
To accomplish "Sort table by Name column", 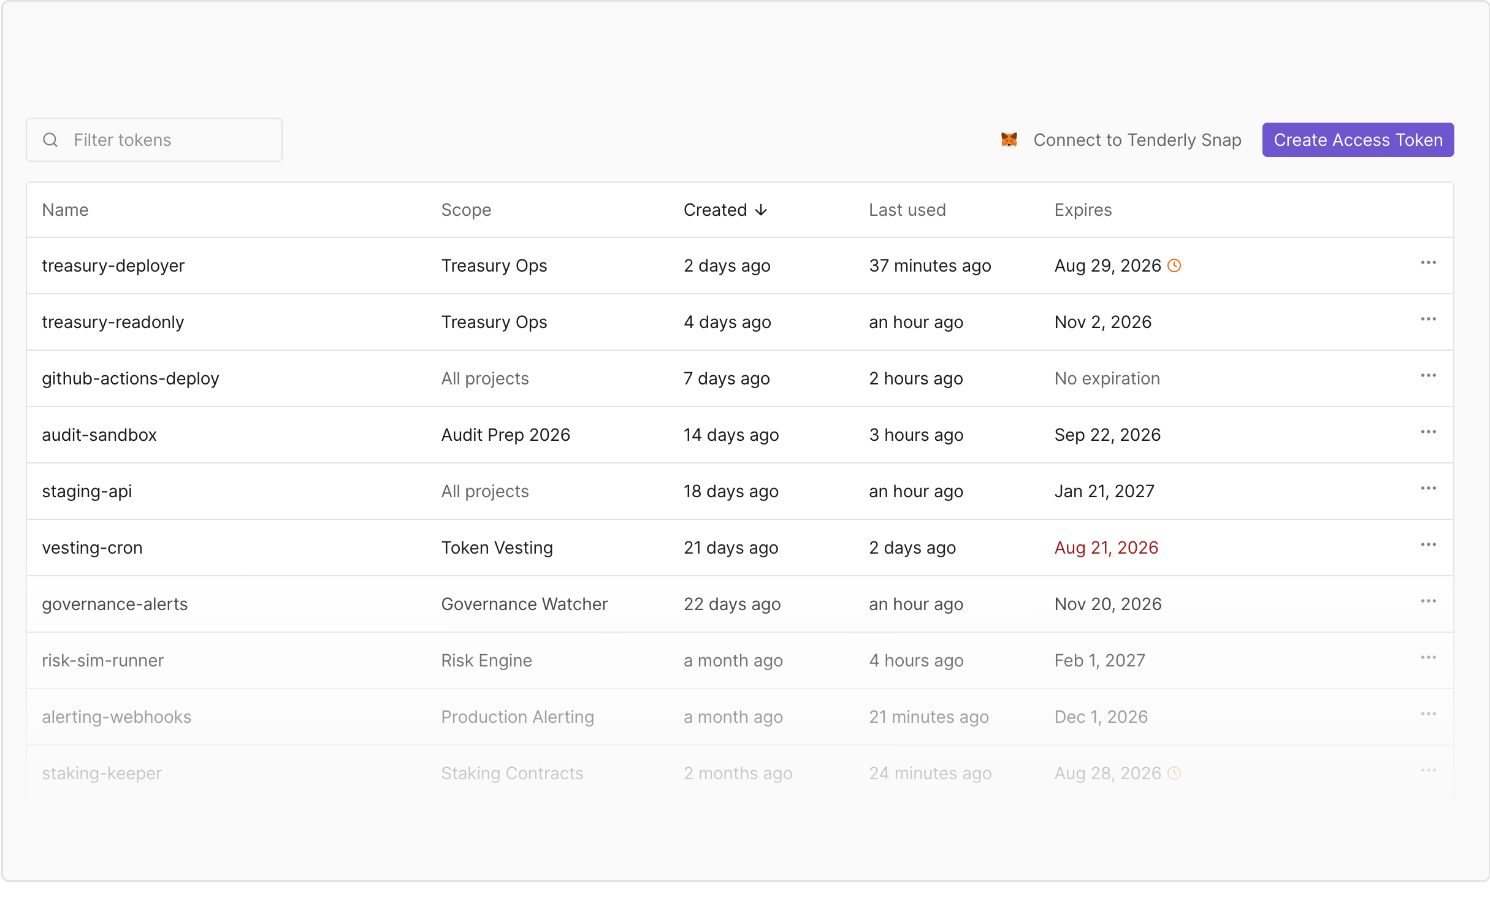I will click(x=65, y=210).
